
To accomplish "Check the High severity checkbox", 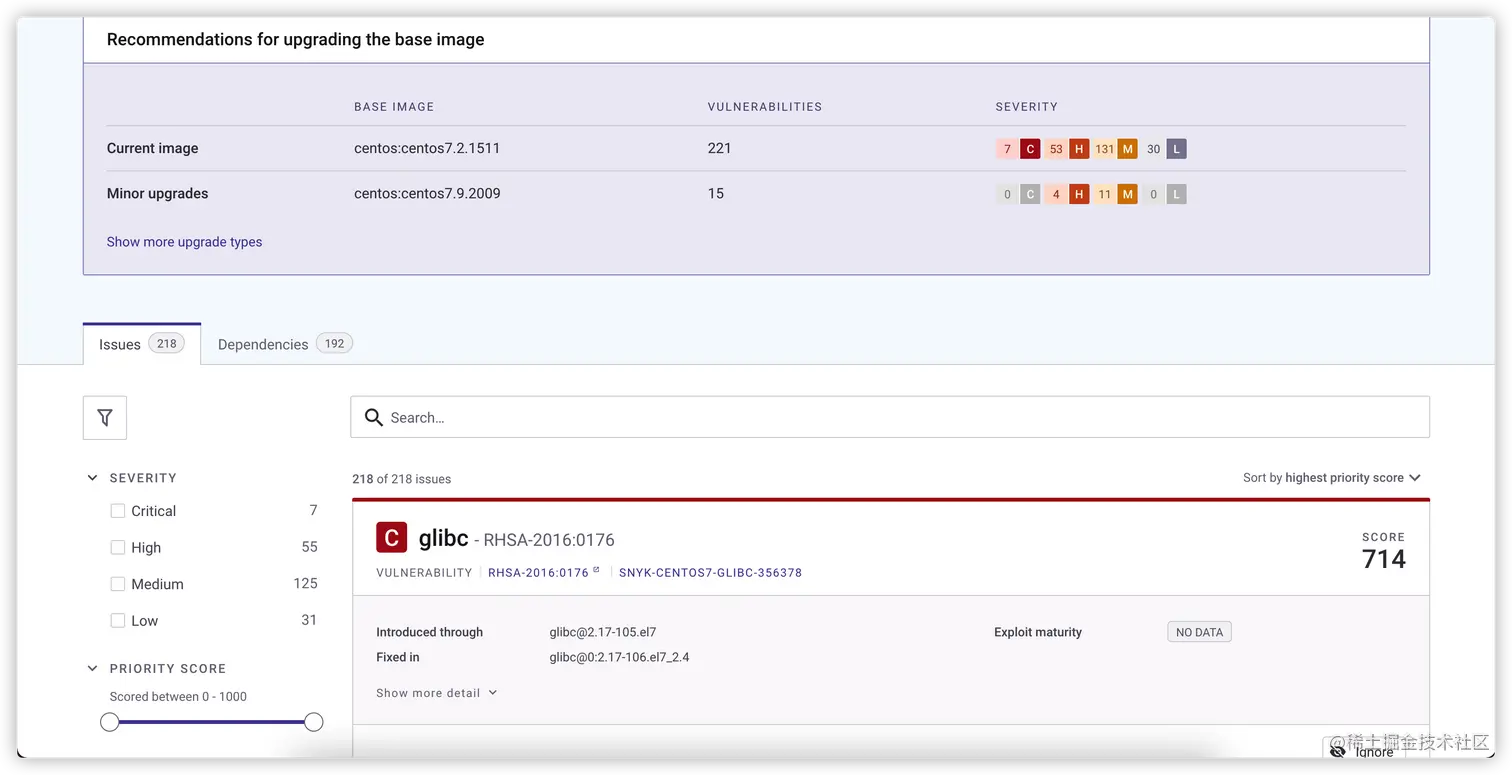I will pyautogui.click(x=118, y=547).
